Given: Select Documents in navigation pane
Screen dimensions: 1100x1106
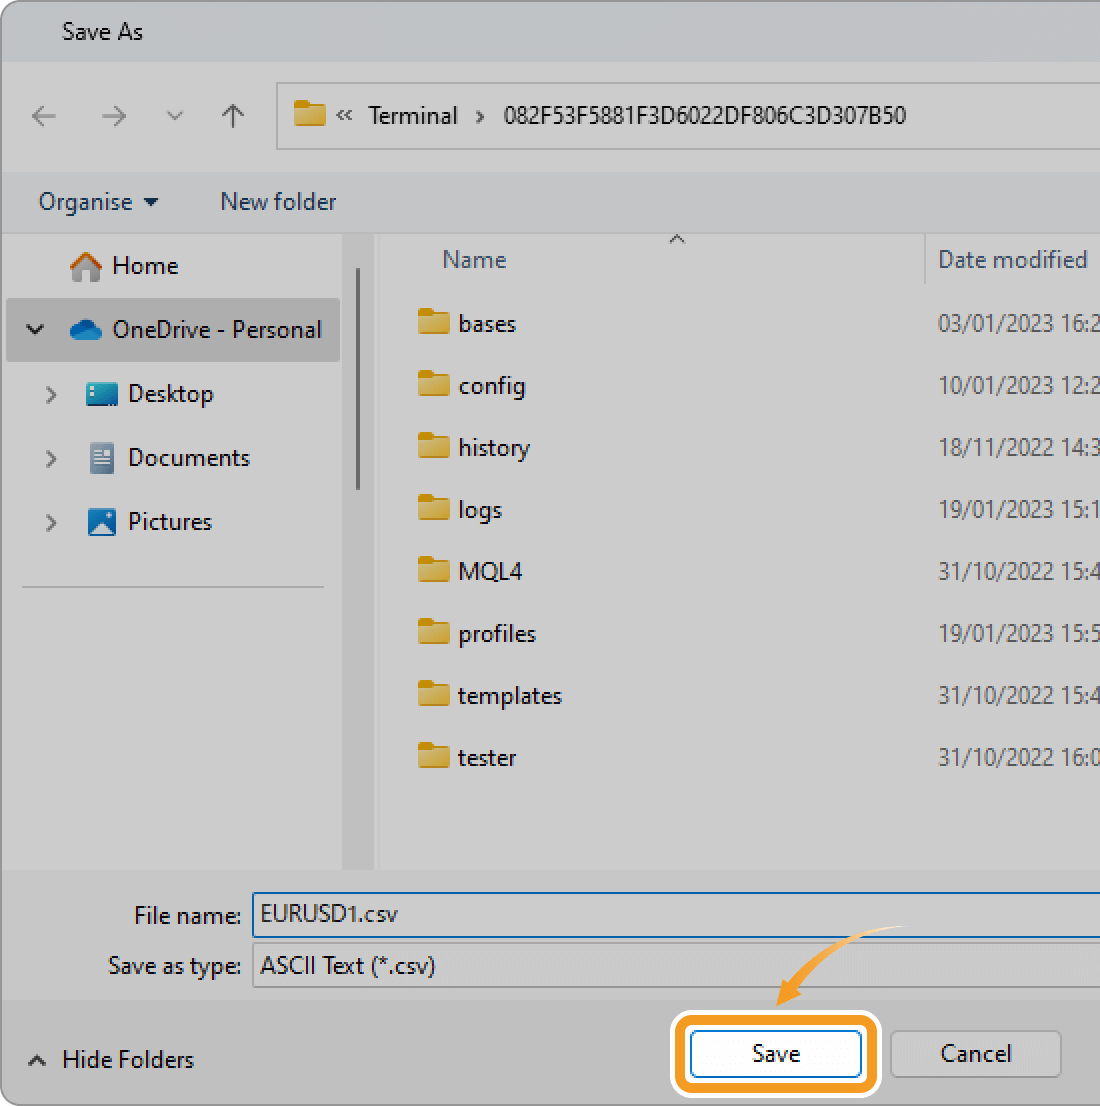Looking at the screenshot, I should (x=188, y=458).
